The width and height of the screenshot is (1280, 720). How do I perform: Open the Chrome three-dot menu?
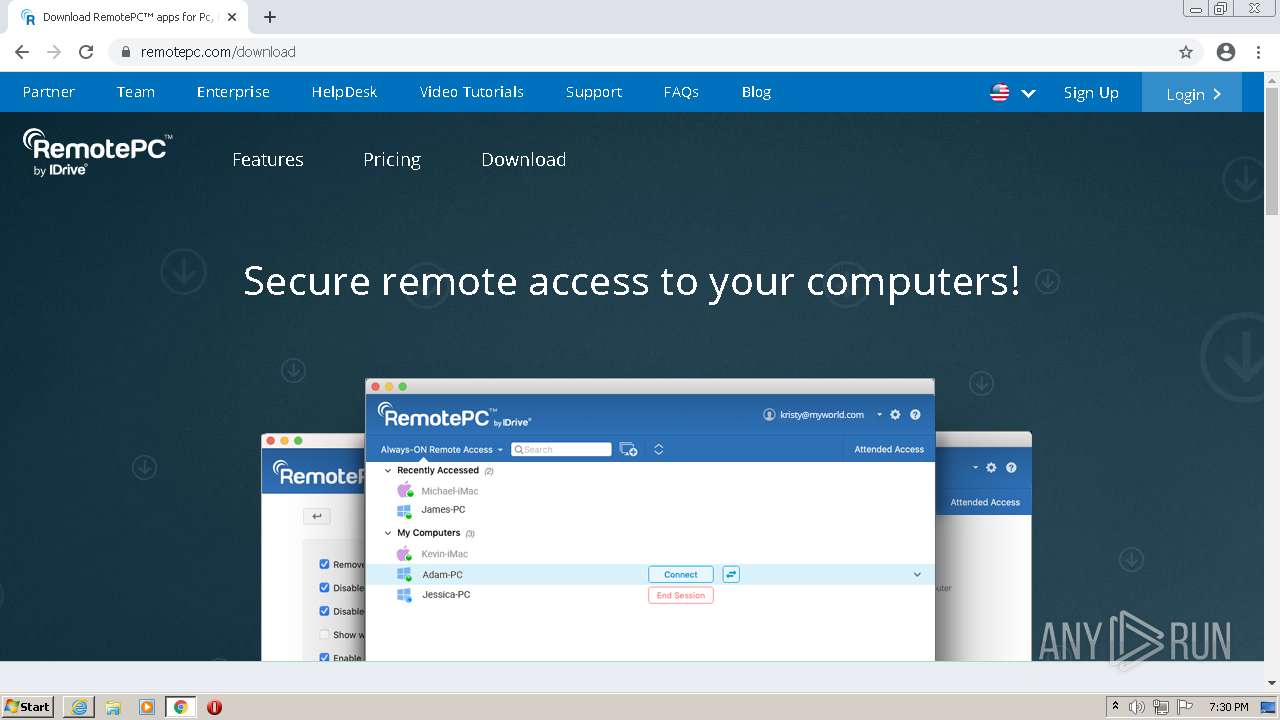point(1258,52)
